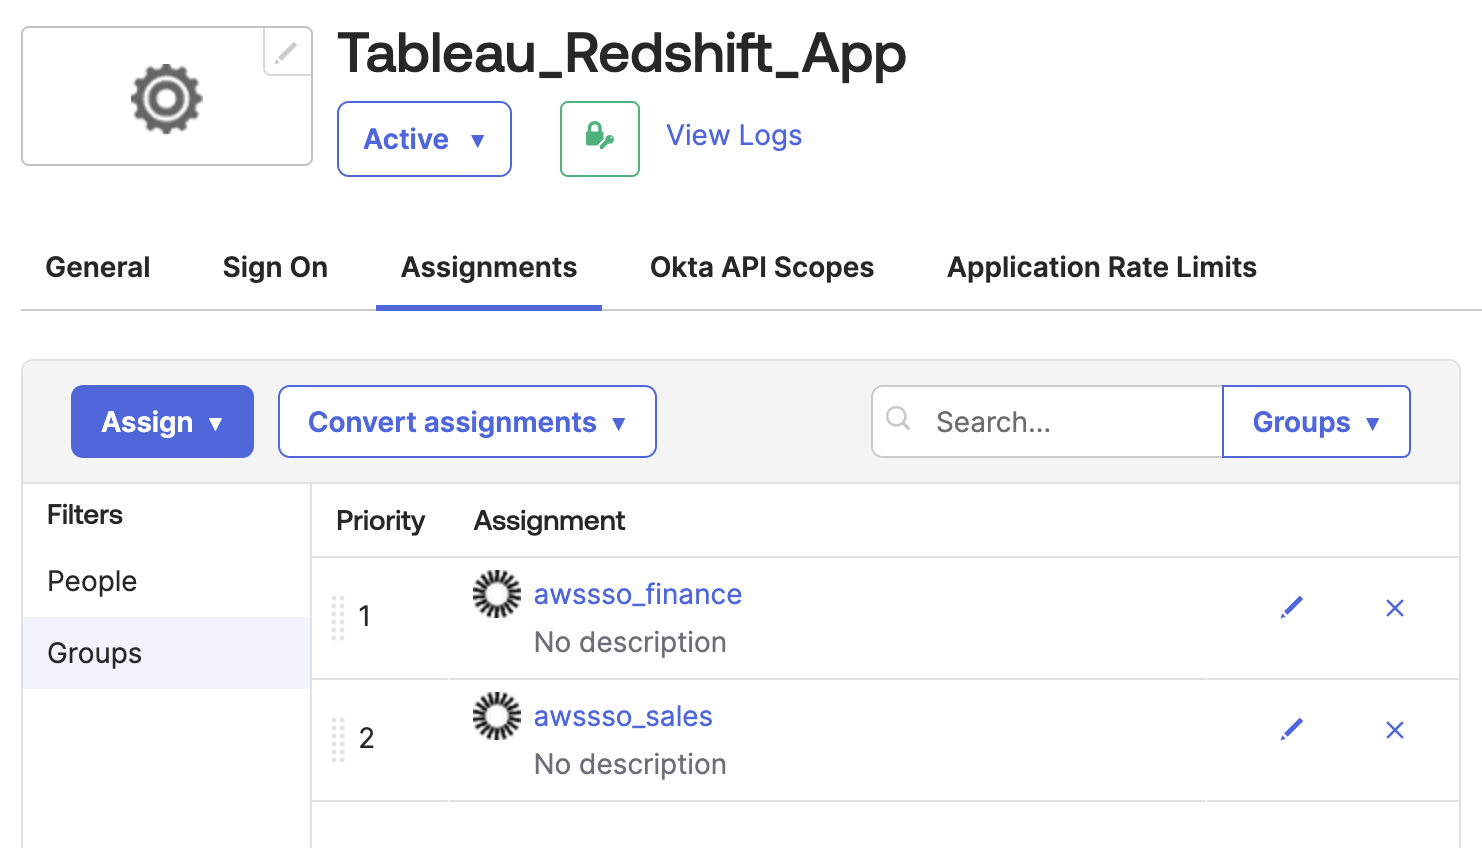This screenshot has width=1482, height=848.
Task: Click the drag handle for priority 1 row
Action: (x=338, y=617)
